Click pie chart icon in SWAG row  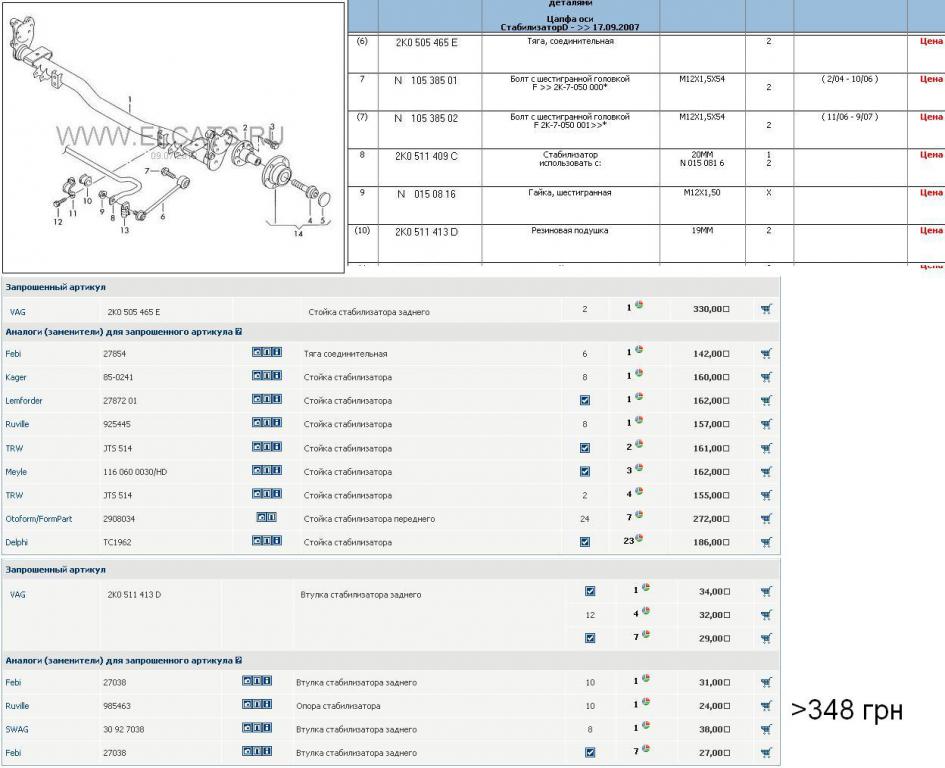click(x=645, y=725)
